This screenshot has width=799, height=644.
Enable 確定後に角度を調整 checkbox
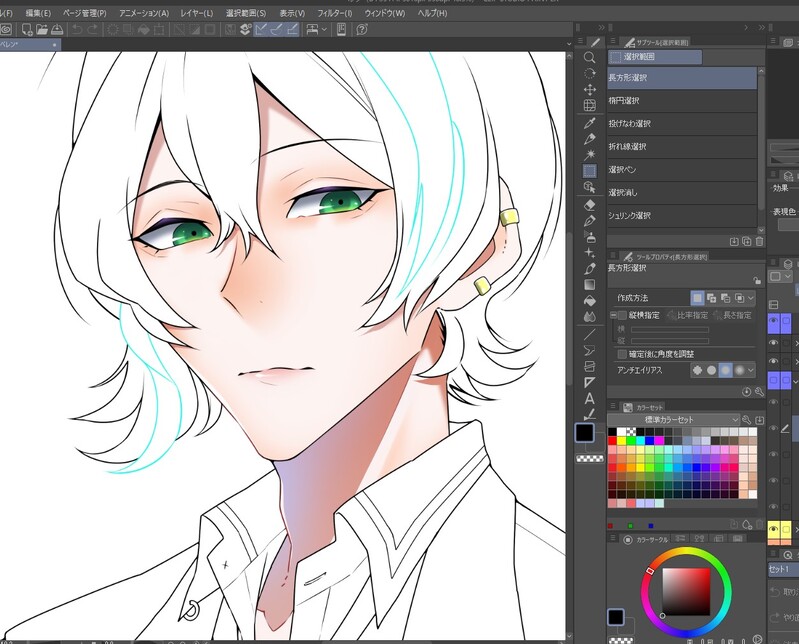coord(622,354)
